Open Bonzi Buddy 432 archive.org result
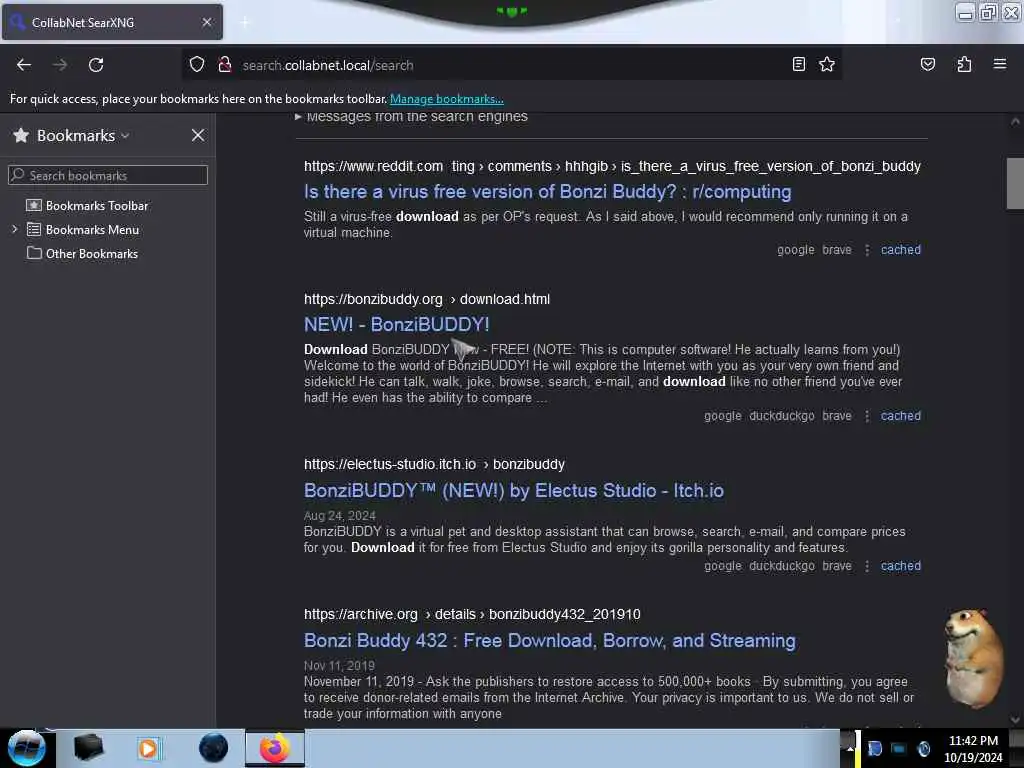Image resolution: width=1024 pixels, height=768 pixels. 549,640
